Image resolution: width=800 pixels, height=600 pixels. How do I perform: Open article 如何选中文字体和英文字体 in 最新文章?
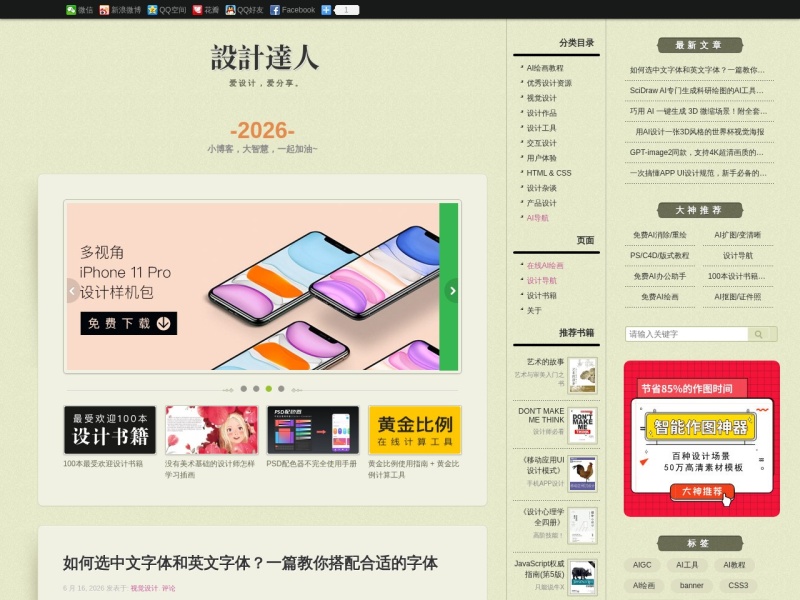(697, 70)
